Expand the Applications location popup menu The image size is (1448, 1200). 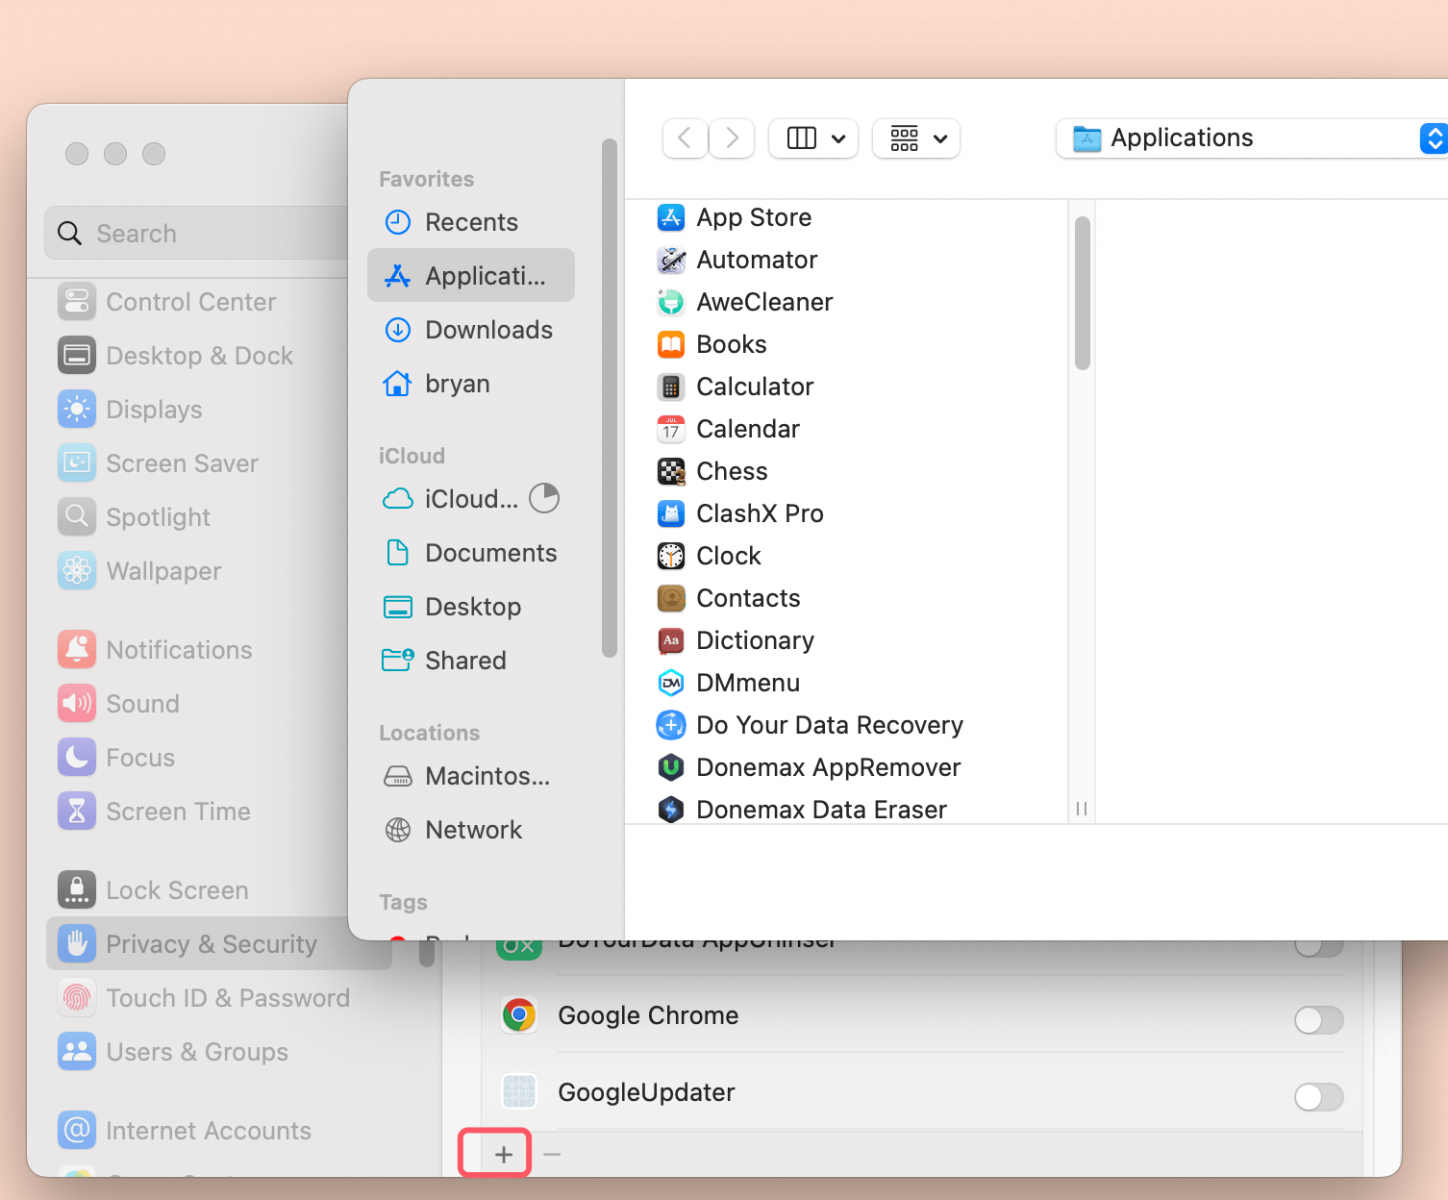point(1434,138)
